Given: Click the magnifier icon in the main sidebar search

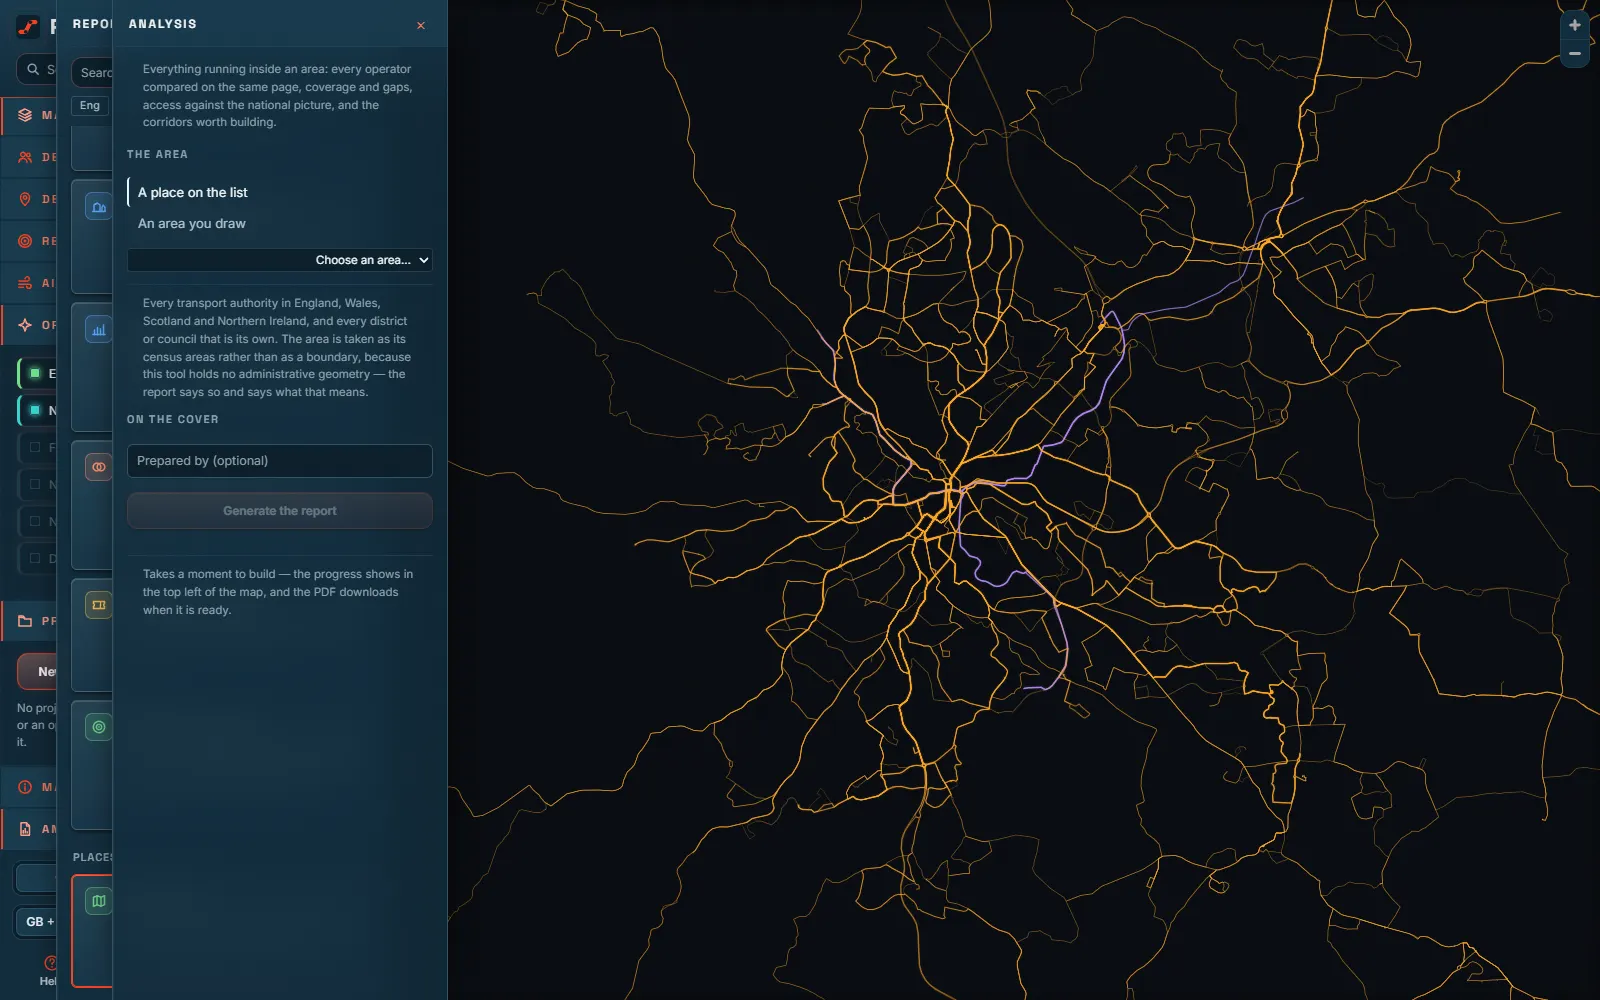Looking at the screenshot, I should [33, 69].
